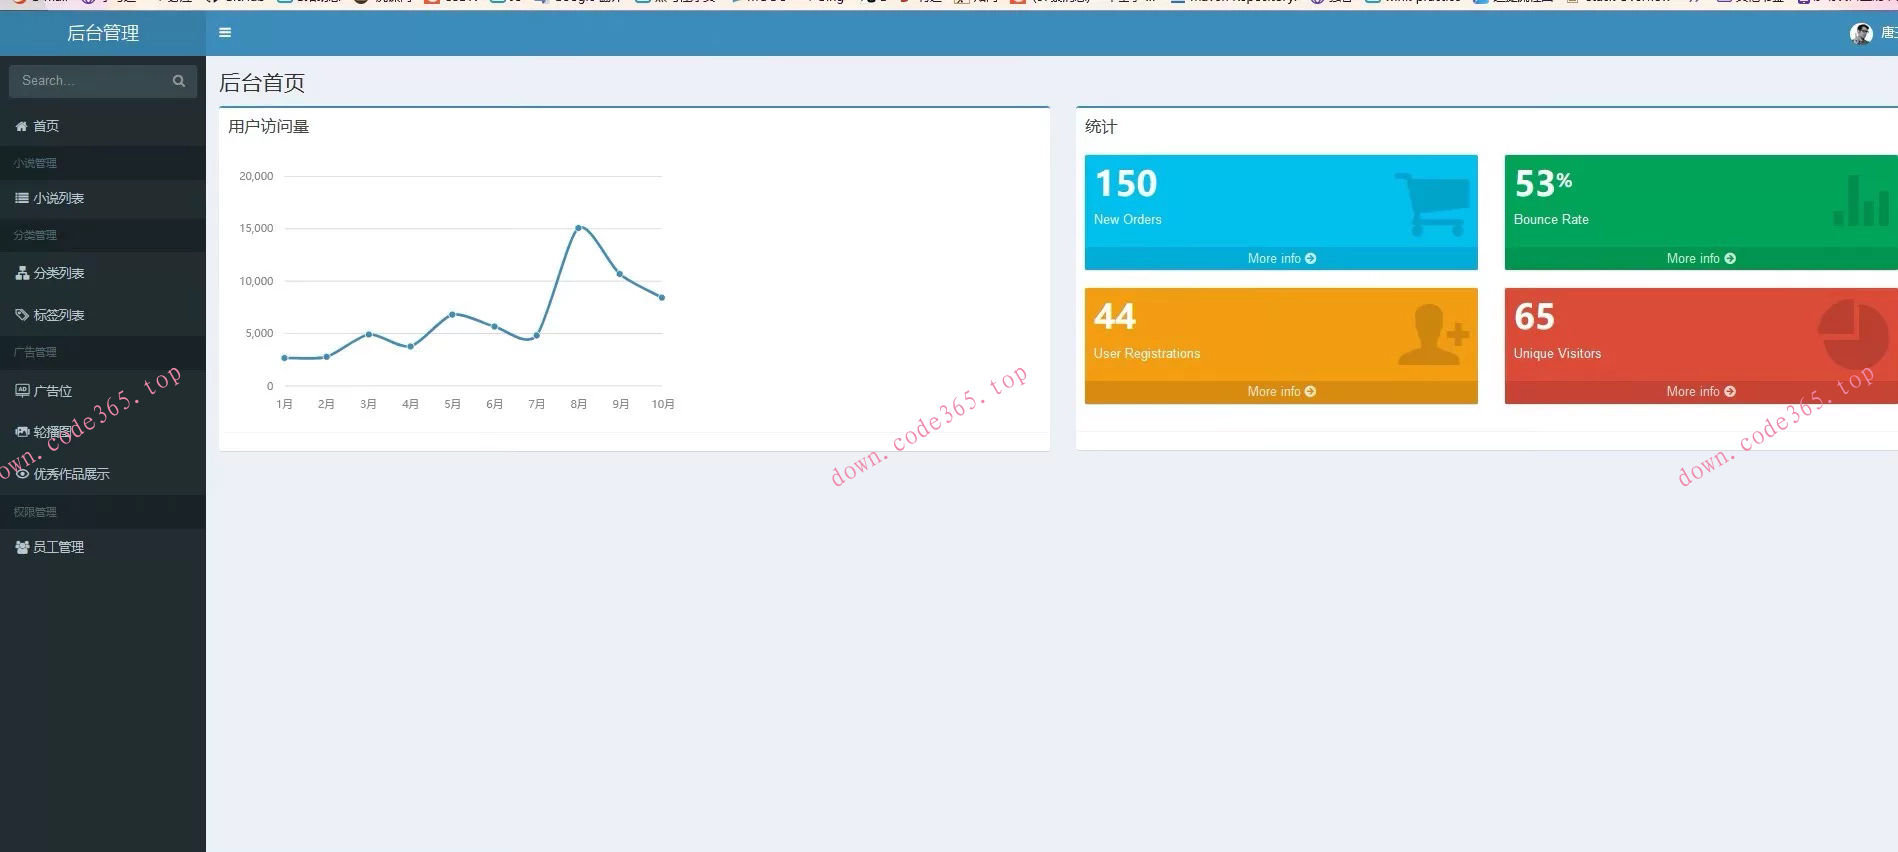Viewport: 1898px width, 852px height.
Task: Click the Bounce Rate label
Action: click(x=1551, y=220)
